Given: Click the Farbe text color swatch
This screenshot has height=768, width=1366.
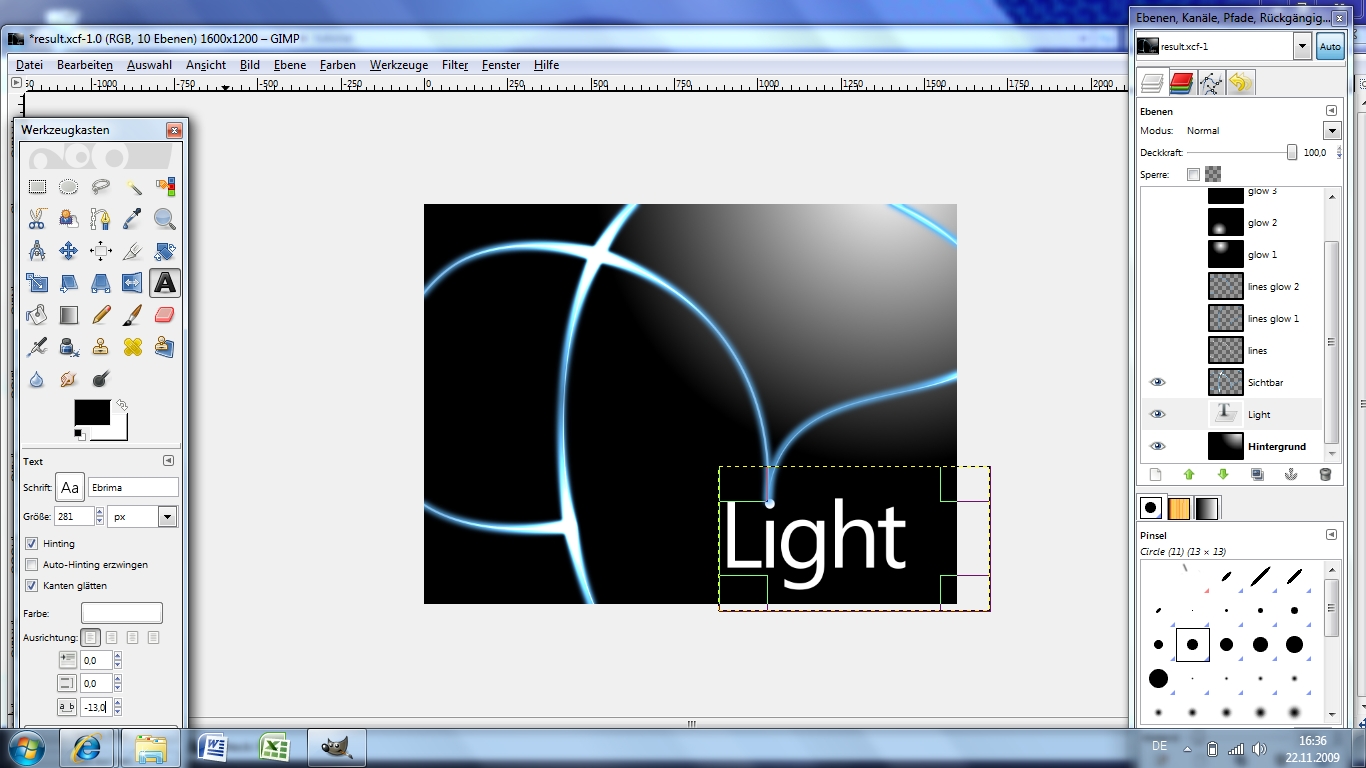Looking at the screenshot, I should 122,613.
